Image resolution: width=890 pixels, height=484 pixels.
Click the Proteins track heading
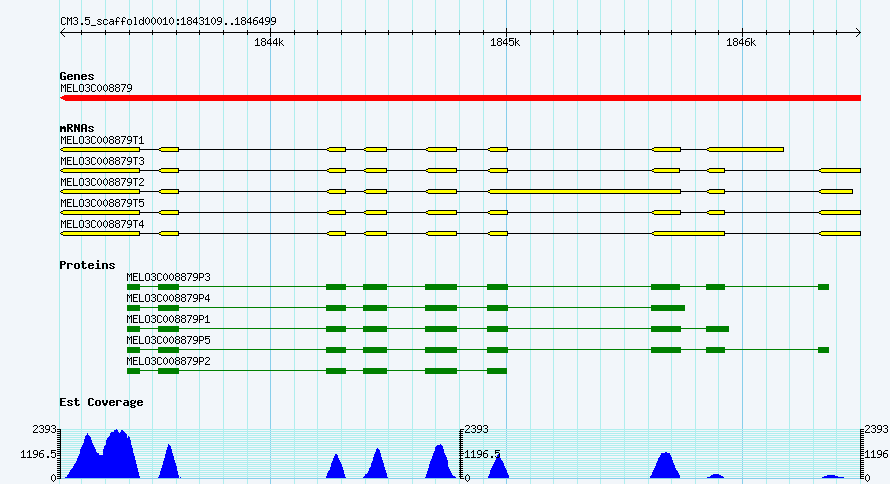point(87,265)
